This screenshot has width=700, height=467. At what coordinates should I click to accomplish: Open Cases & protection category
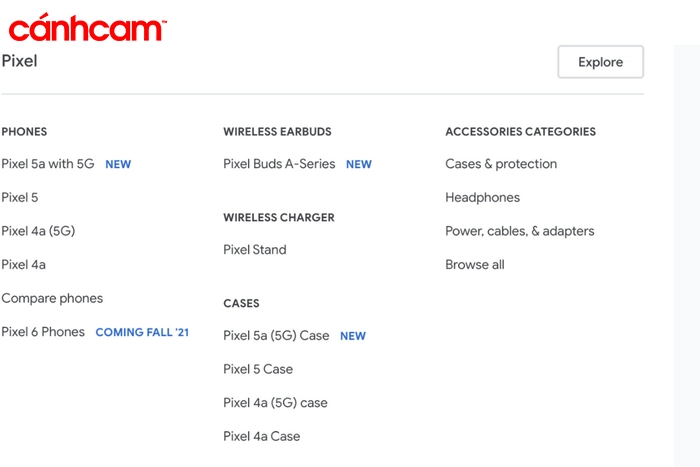click(x=501, y=164)
